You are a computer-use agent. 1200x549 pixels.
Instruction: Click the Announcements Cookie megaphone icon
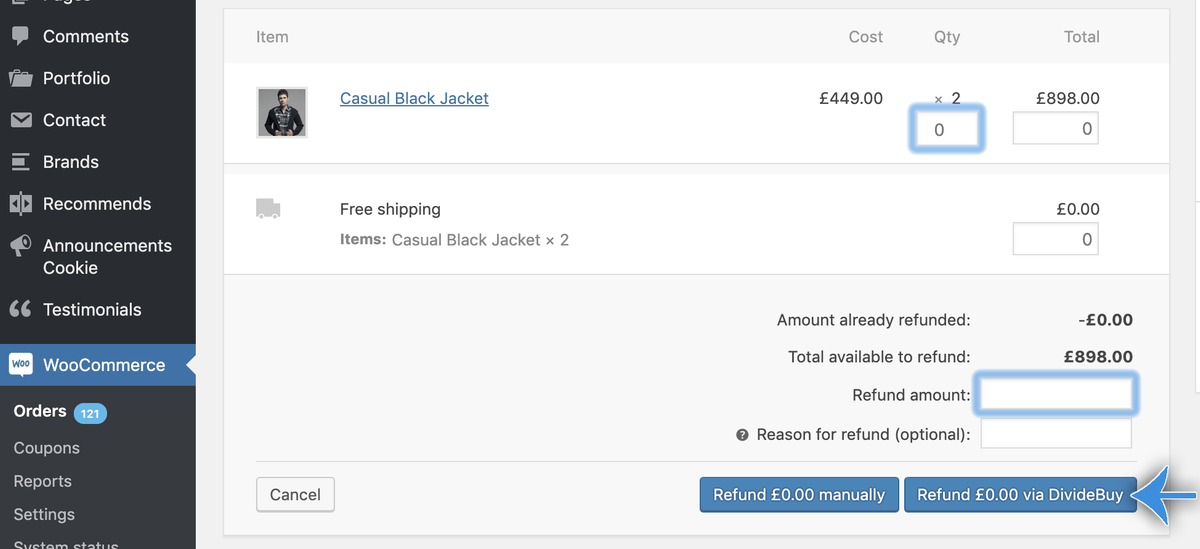coord(20,246)
